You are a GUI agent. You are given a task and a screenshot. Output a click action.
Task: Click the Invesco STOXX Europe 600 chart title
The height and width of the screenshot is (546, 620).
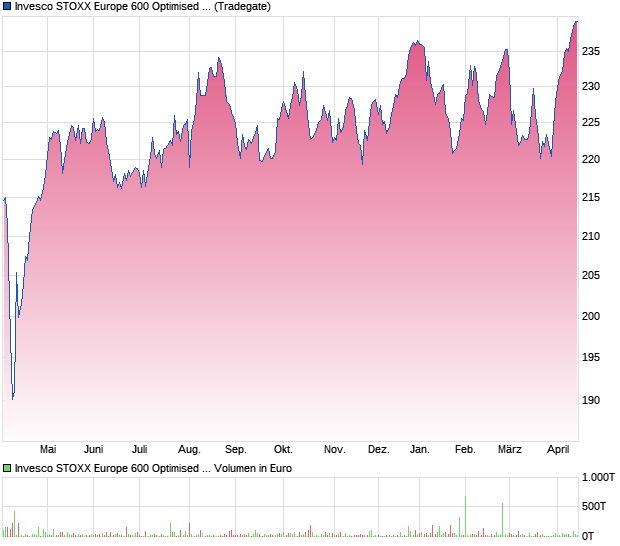pyautogui.click(x=142, y=6)
